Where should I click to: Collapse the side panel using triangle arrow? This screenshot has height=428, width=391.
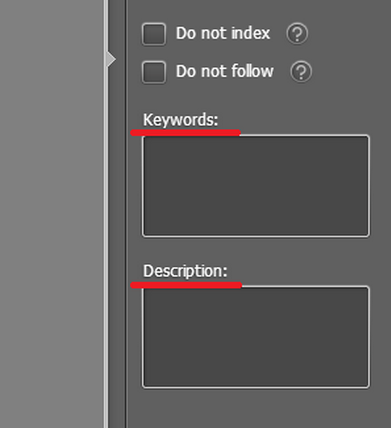[111, 59]
